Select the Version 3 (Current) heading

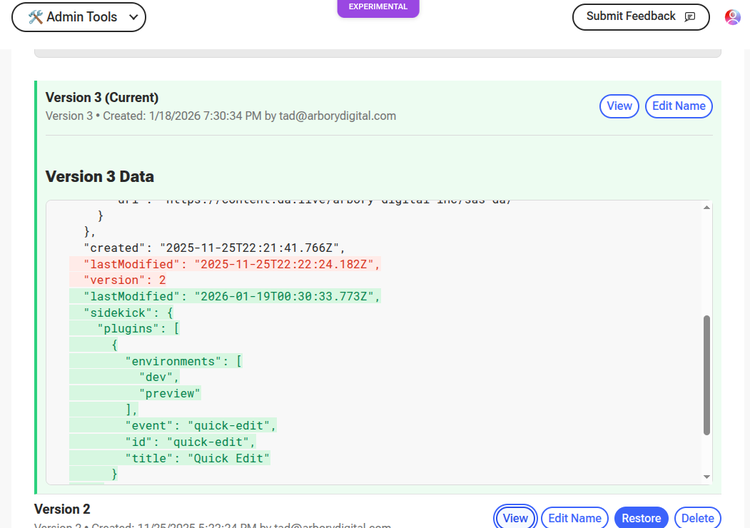[x=102, y=98]
